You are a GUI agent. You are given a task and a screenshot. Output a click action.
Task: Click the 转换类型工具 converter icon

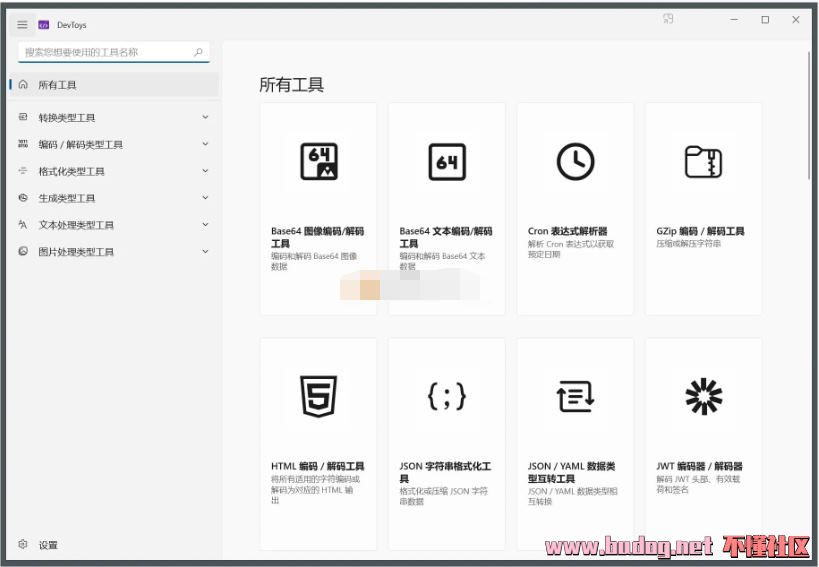[x=23, y=117]
